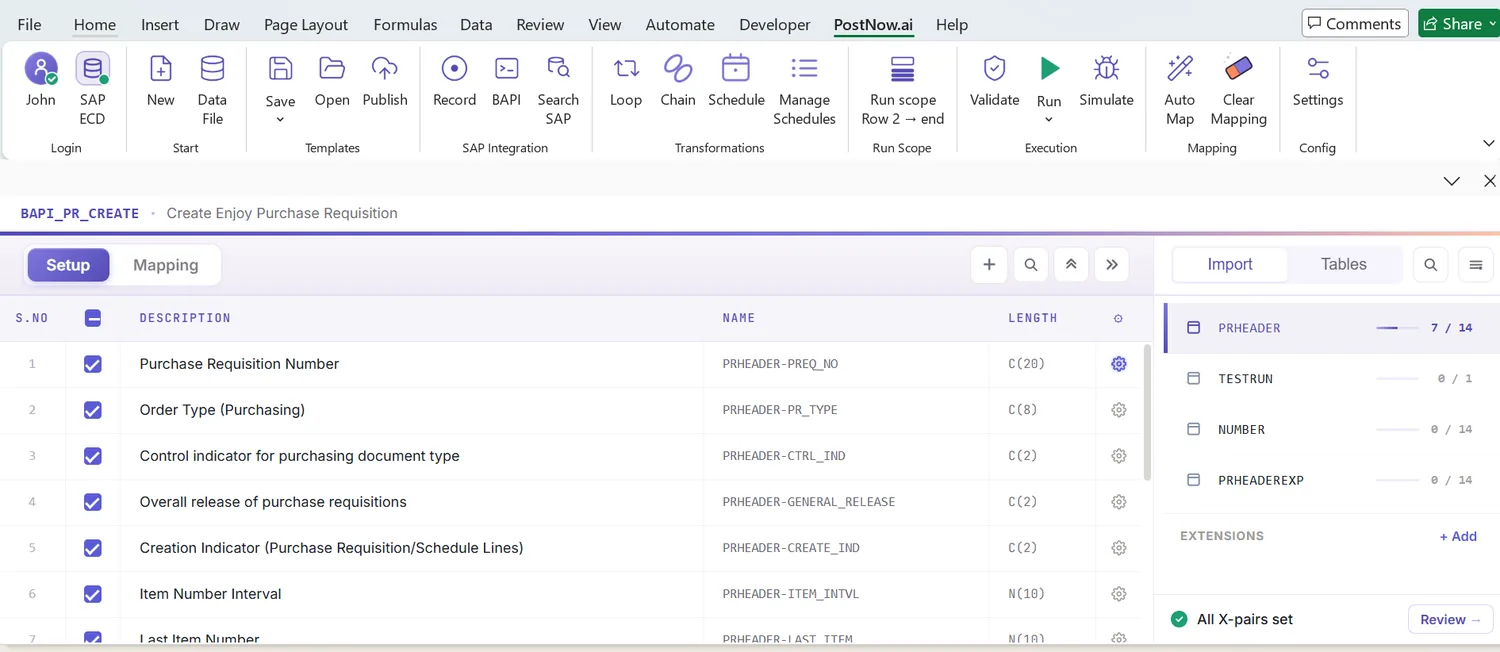Click the + Add extensions link
This screenshot has width=1500, height=652.
(1458, 536)
